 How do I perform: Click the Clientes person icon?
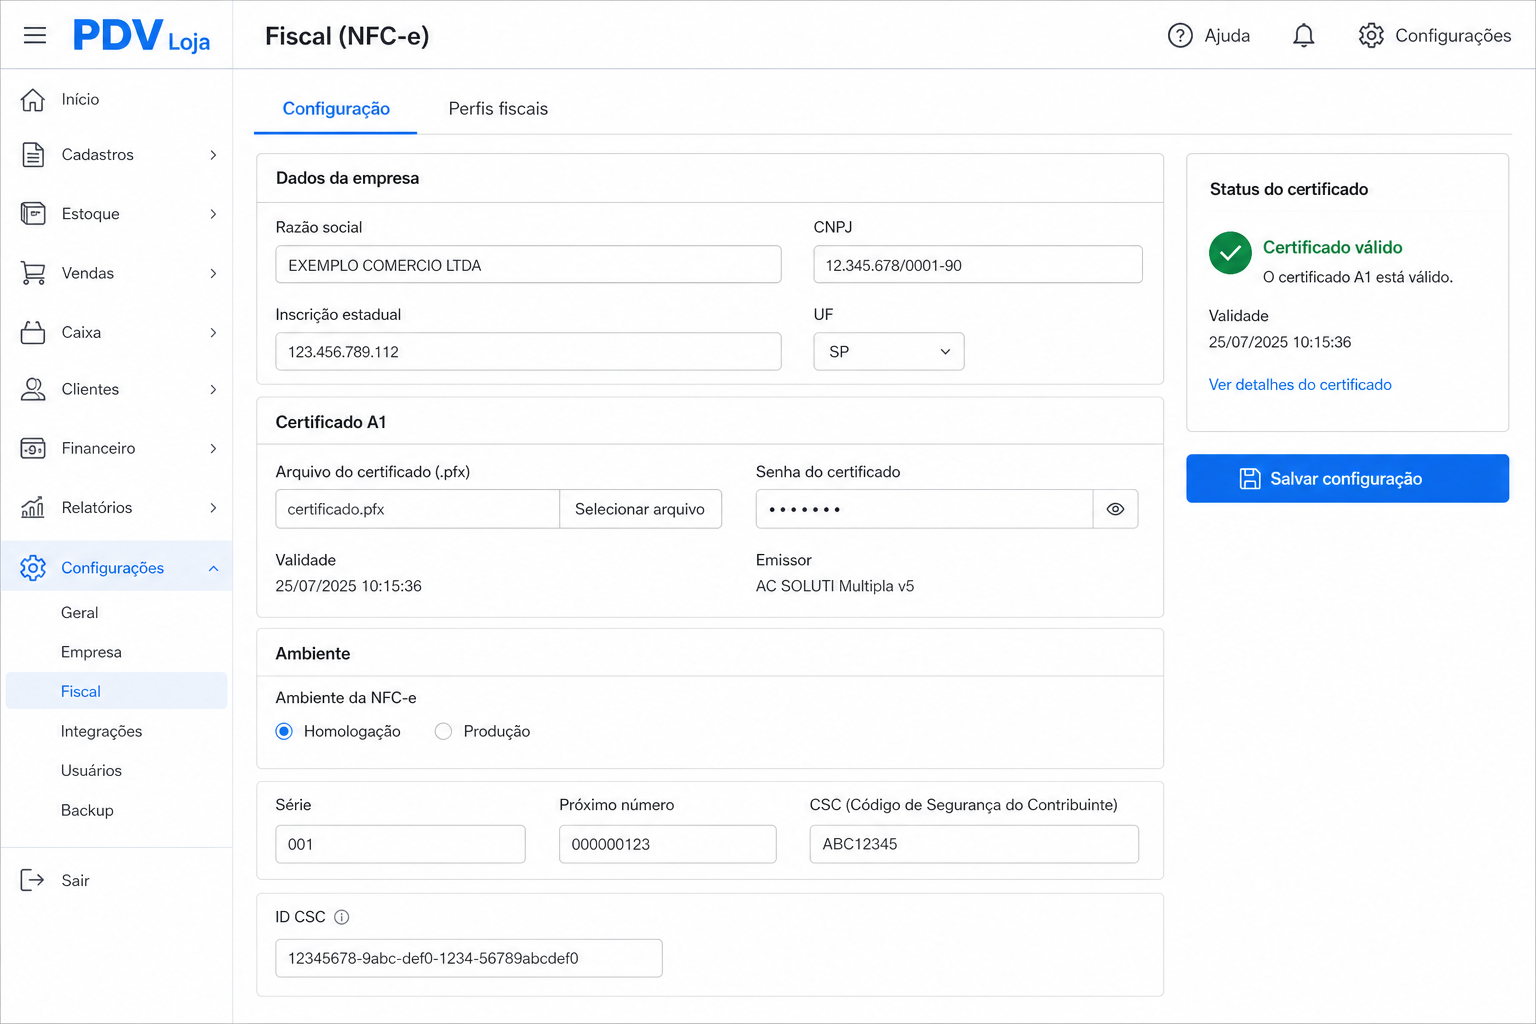coord(33,389)
